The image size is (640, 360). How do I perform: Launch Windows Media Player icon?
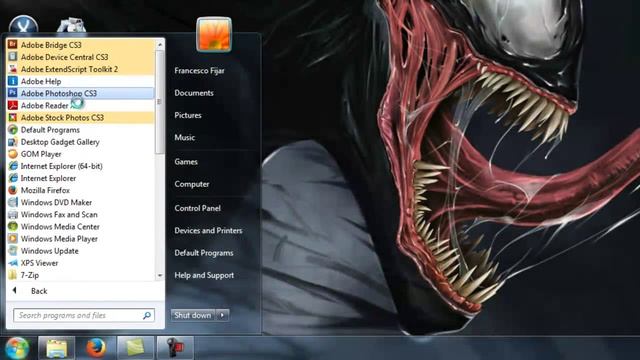click(x=13, y=239)
